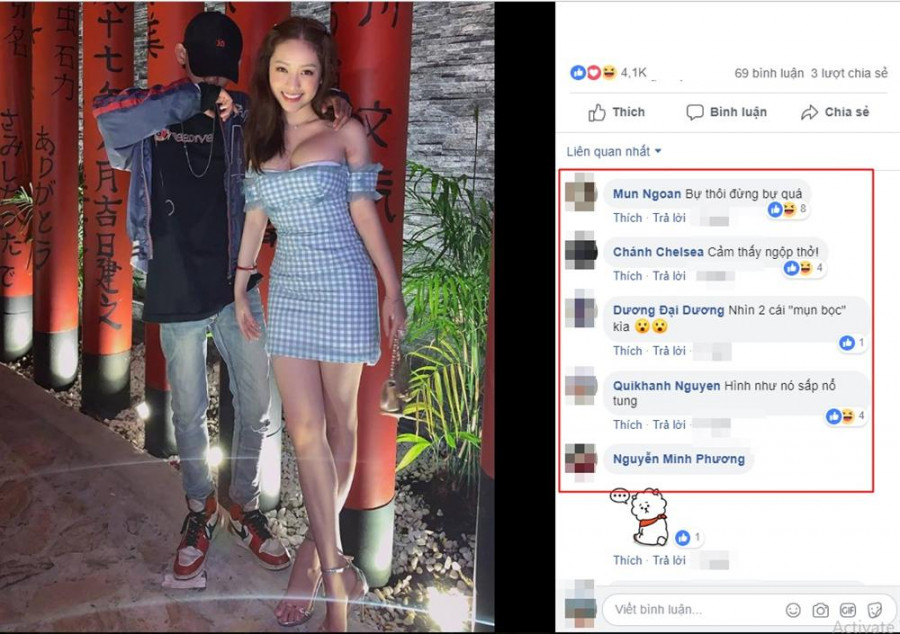Image resolution: width=900 pixels, height=634 pixels.
Task: Open Chánh Chelsea's profile link
Action: [x=658, y=252]
